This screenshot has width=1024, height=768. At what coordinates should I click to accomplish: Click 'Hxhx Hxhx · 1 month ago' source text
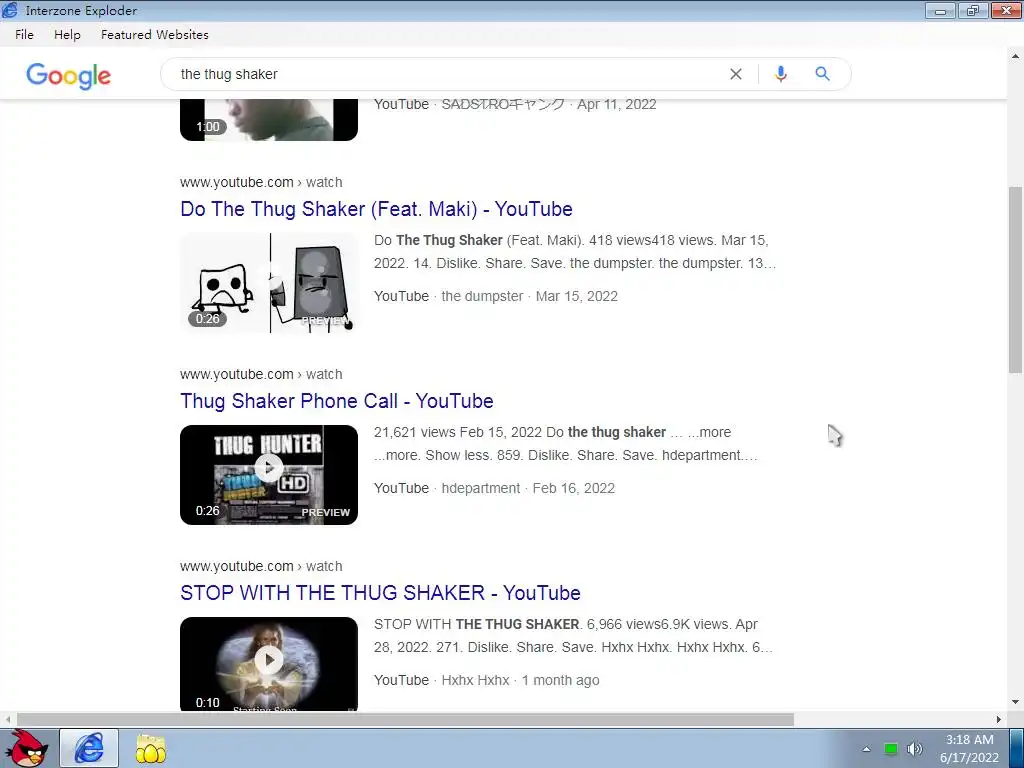pyautogui.click(x=520, y=680)
